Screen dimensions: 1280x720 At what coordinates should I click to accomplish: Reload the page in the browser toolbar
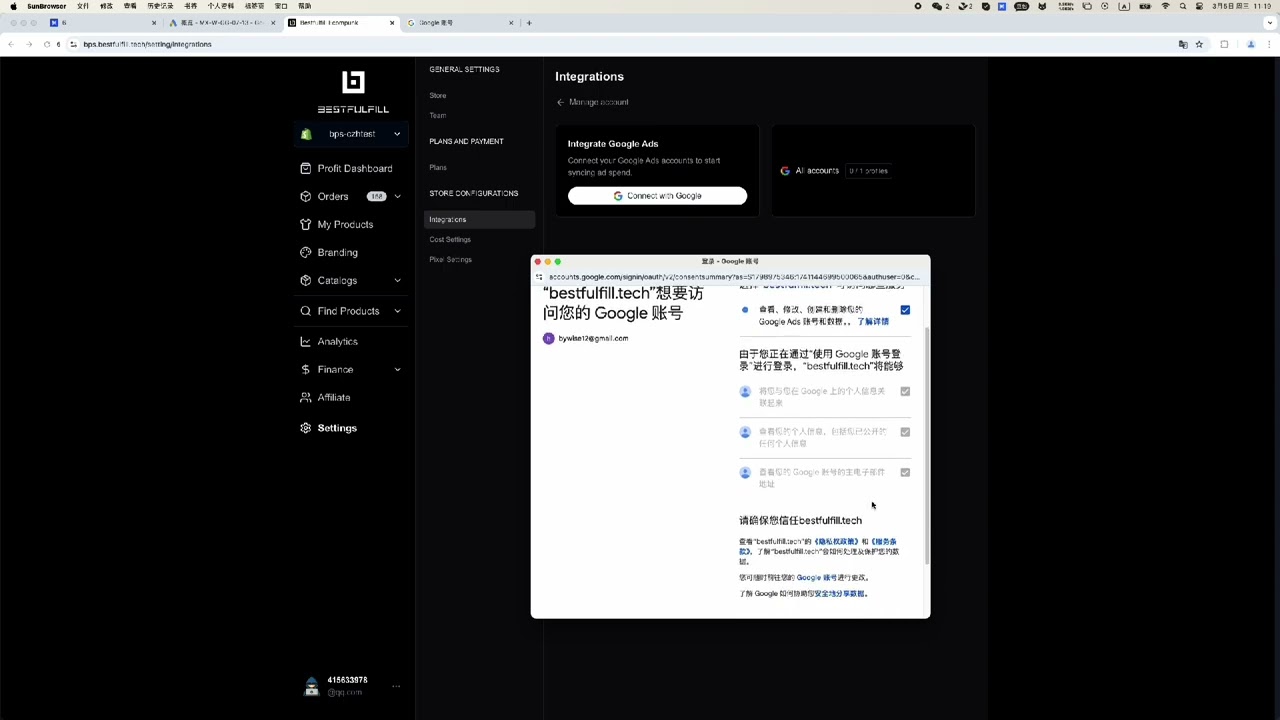(46, 44)
